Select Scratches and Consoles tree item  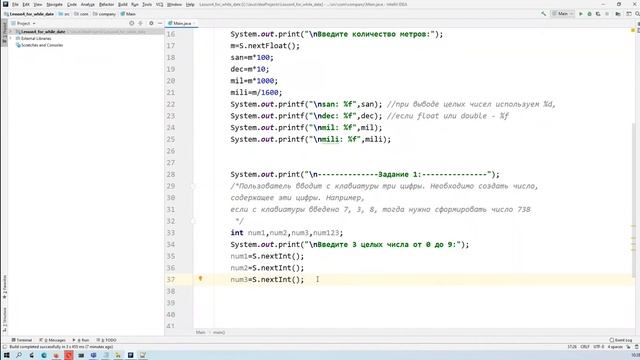(39, 45)
